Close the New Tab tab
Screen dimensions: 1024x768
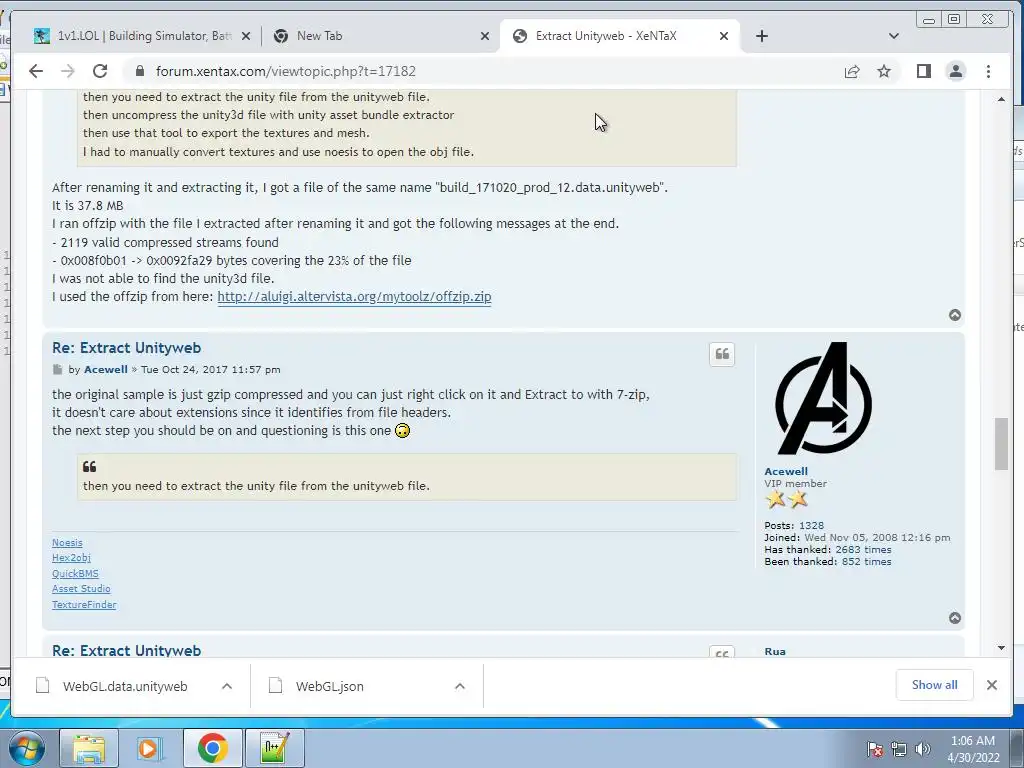tap(485, 37)
